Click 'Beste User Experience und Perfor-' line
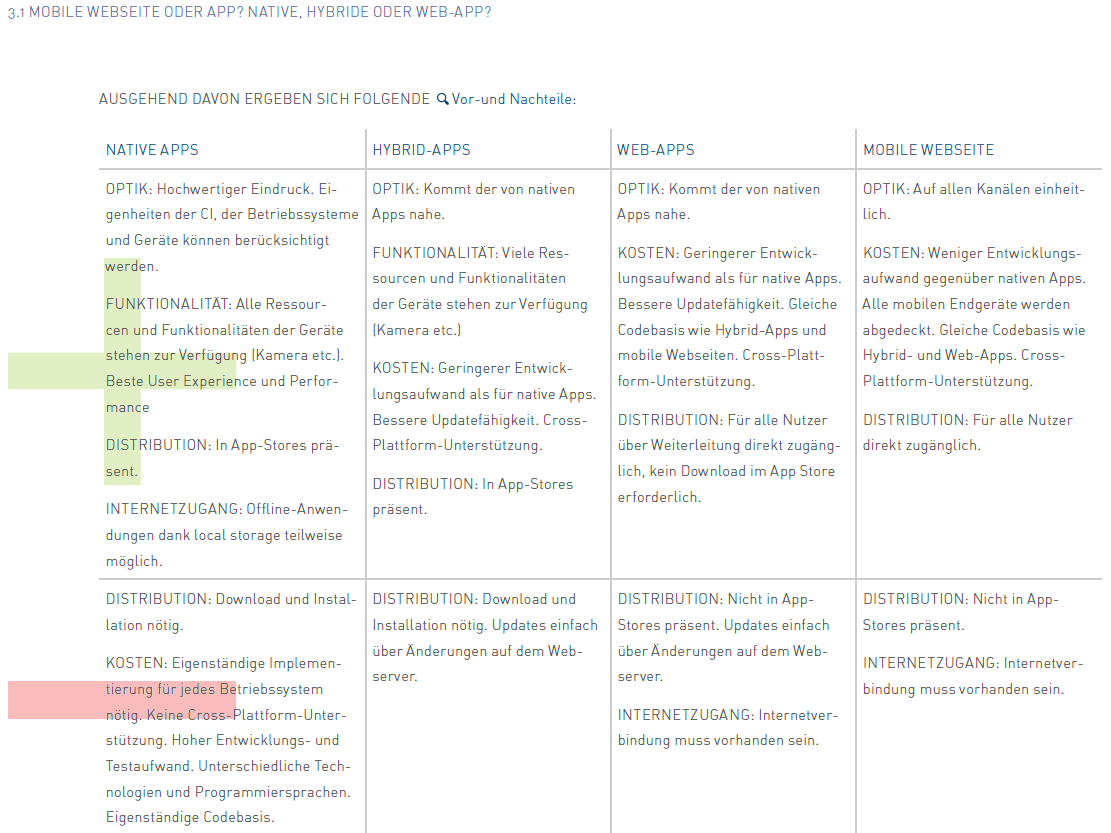 coord(222,381)
